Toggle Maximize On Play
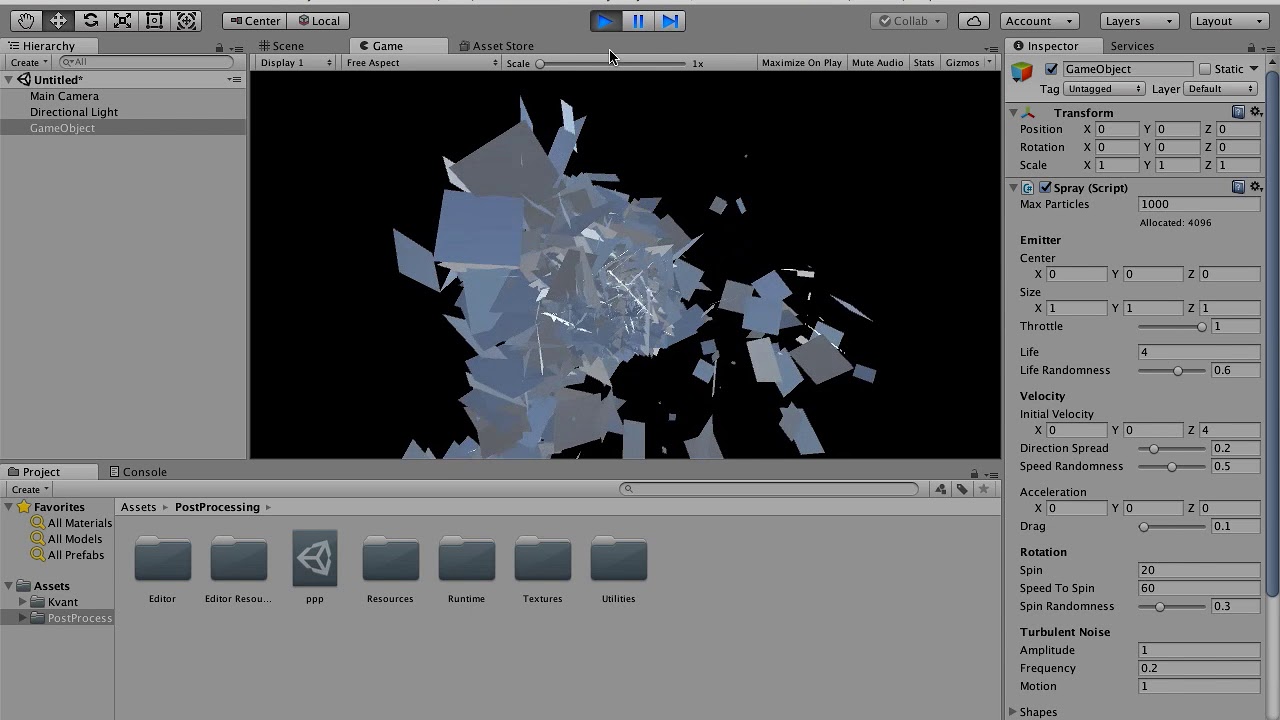The width and height of the screenshot is (1280, 720). coord(801,63)
